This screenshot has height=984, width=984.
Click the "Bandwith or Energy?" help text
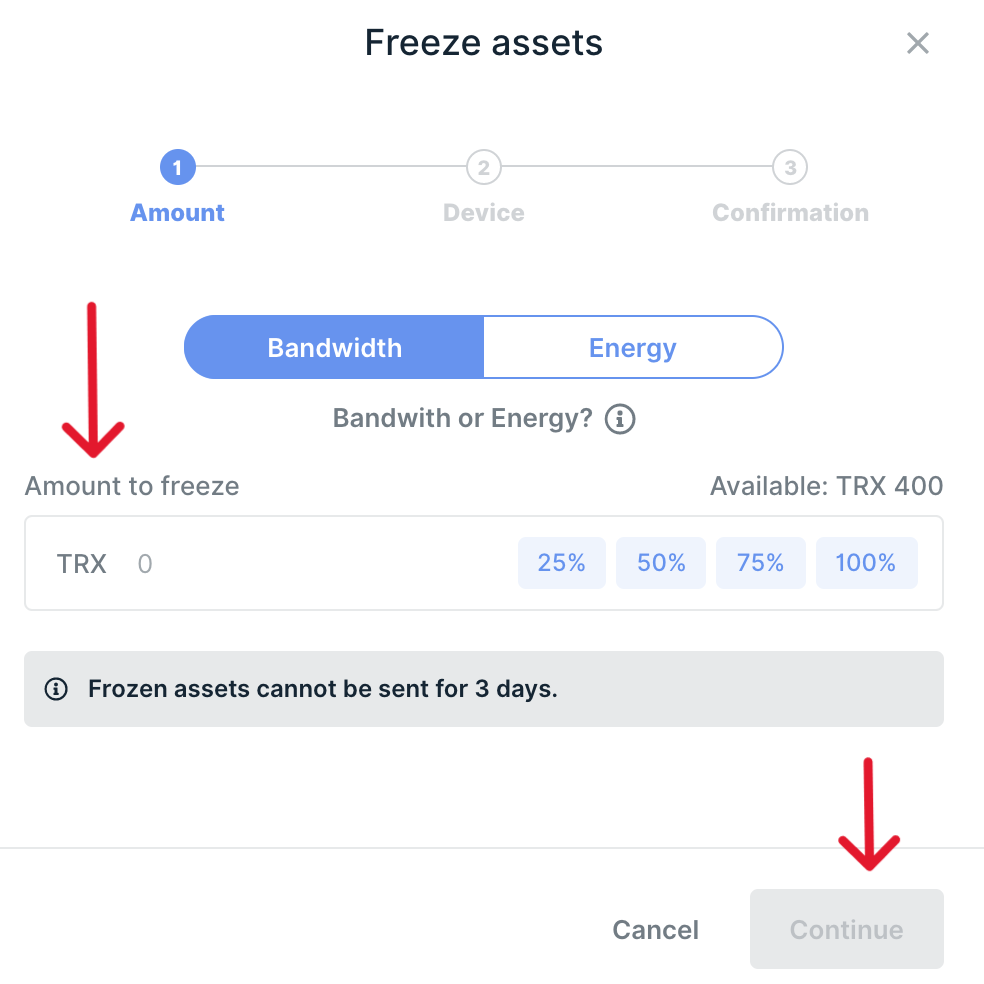click(x=463, y=418)
